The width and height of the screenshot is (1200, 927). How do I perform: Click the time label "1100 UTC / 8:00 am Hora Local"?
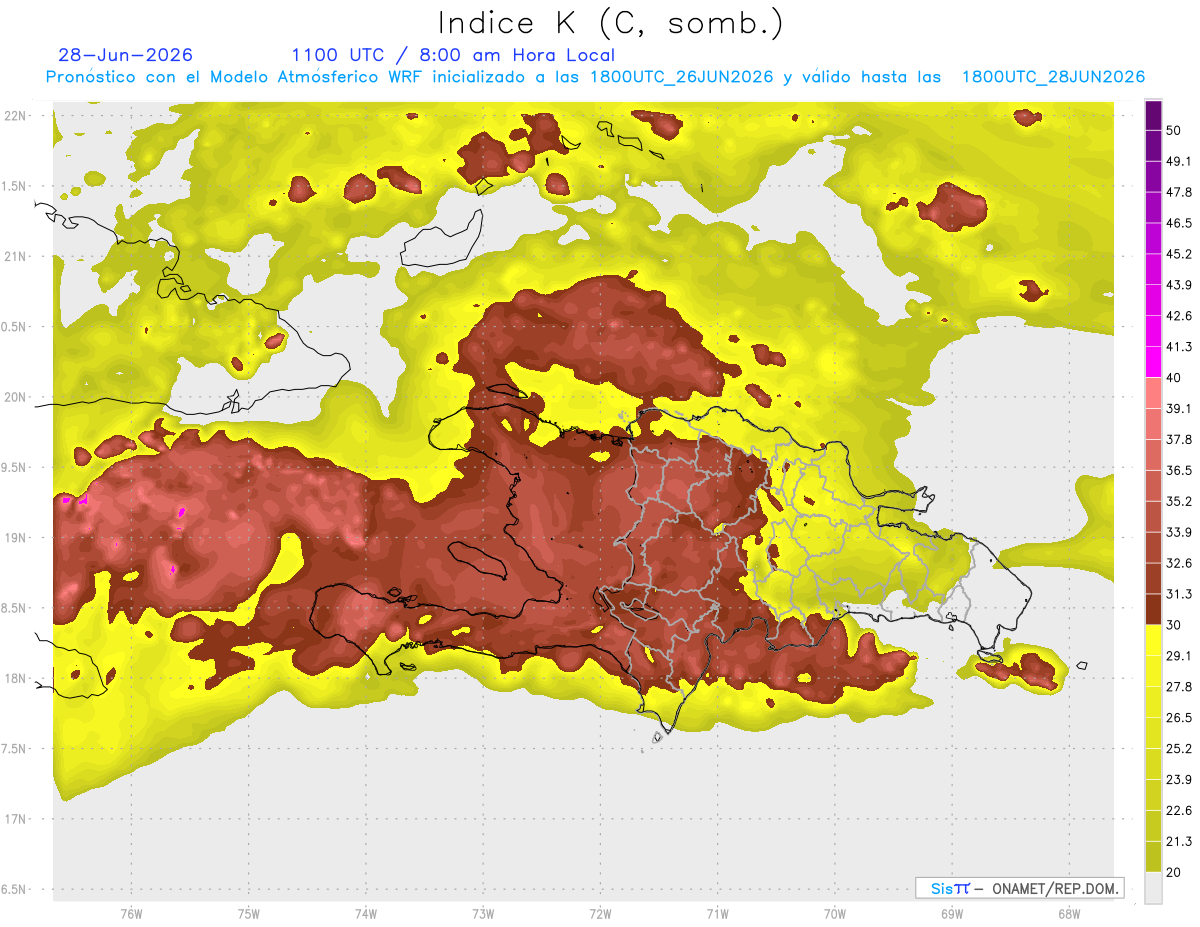tap(453, 55)
